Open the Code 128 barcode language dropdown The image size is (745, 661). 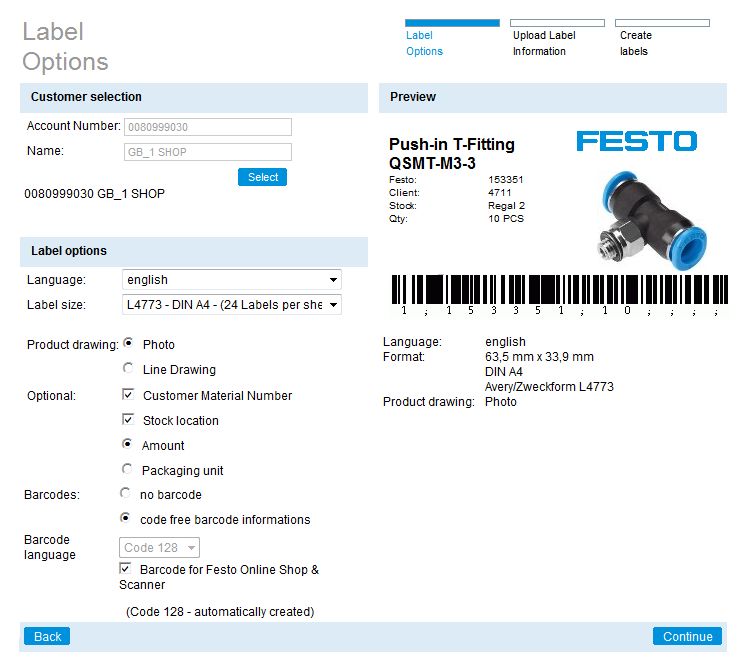pyautogui.click(x=160, y=547)
